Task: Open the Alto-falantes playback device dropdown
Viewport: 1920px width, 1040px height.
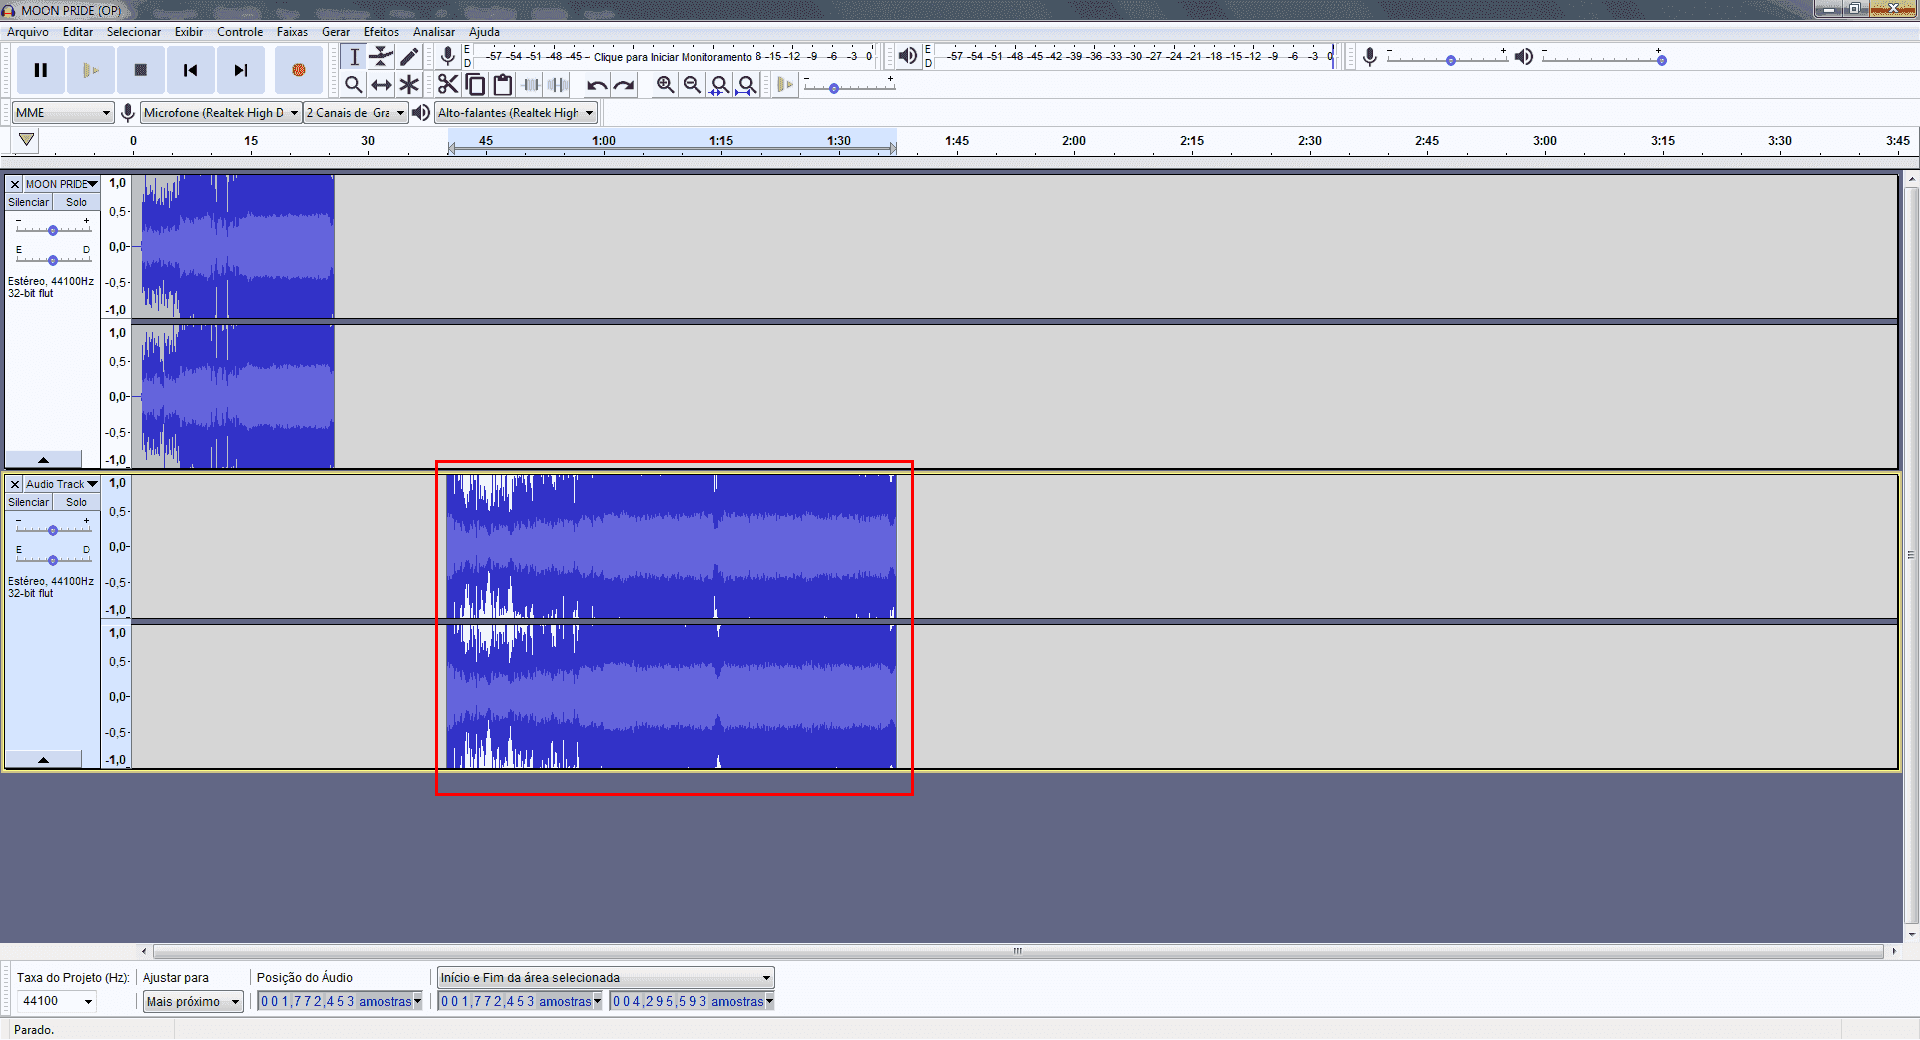Action: pyautogui.click(x=516, y=113)
